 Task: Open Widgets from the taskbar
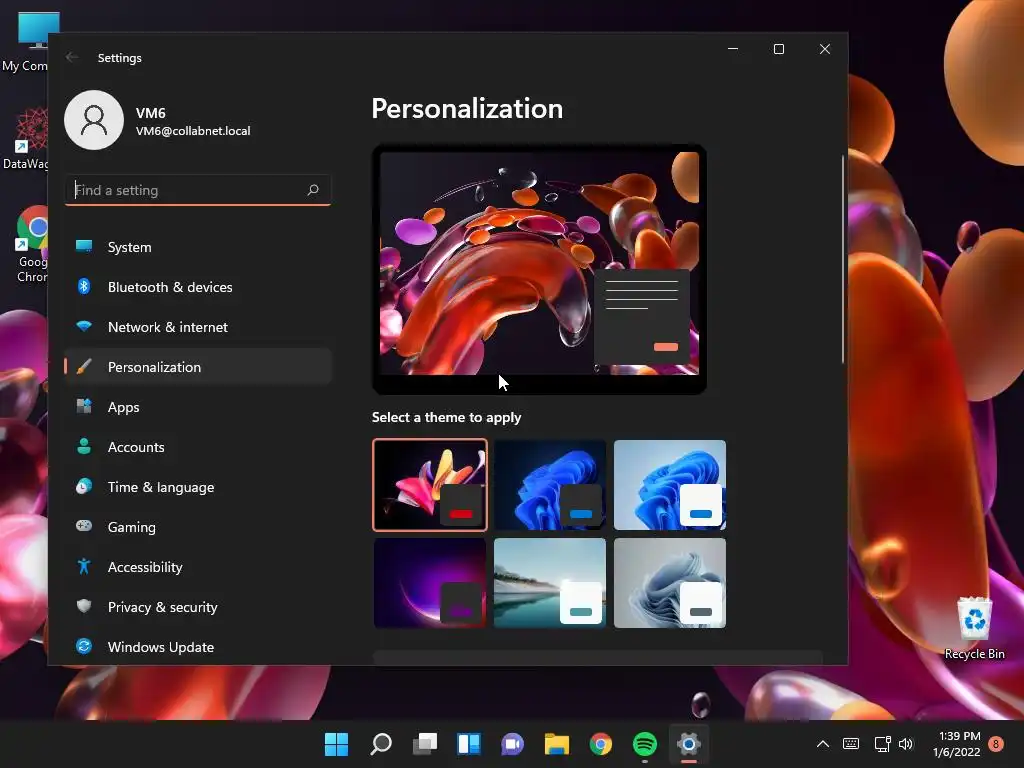[469, 743]
